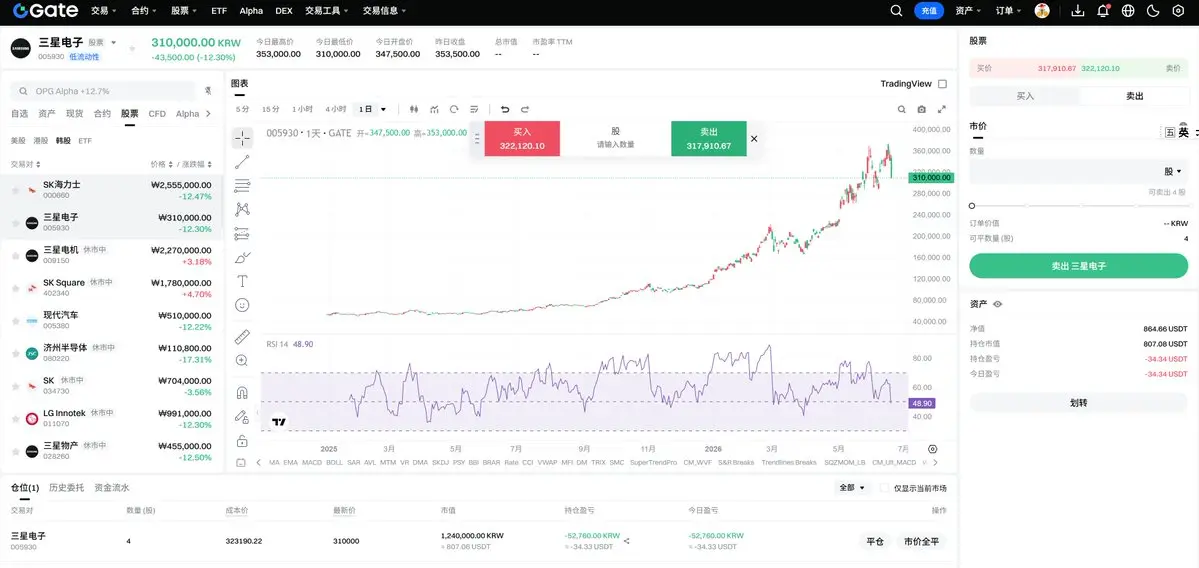Viewport: 1199px width, 568px height.
Task: Open the 股 unit dropdown
Action: [x=1172, y=171]
